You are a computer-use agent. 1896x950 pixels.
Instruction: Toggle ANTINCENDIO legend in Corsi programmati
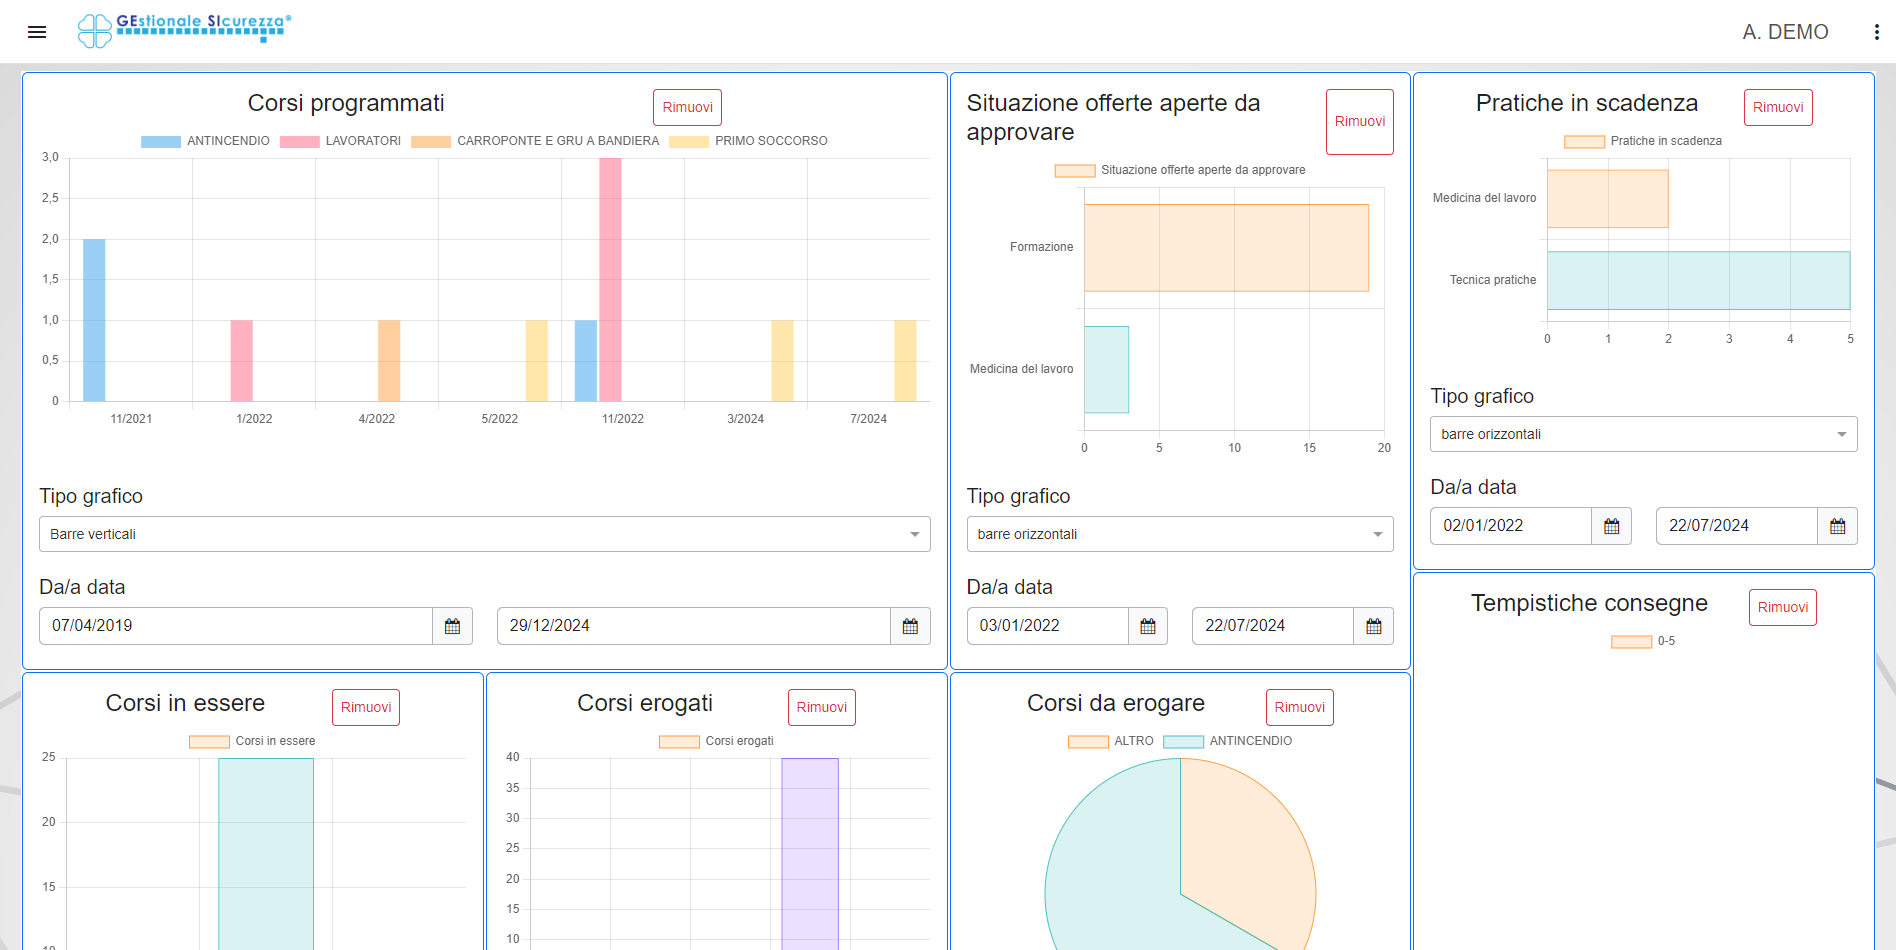point(206,141)
